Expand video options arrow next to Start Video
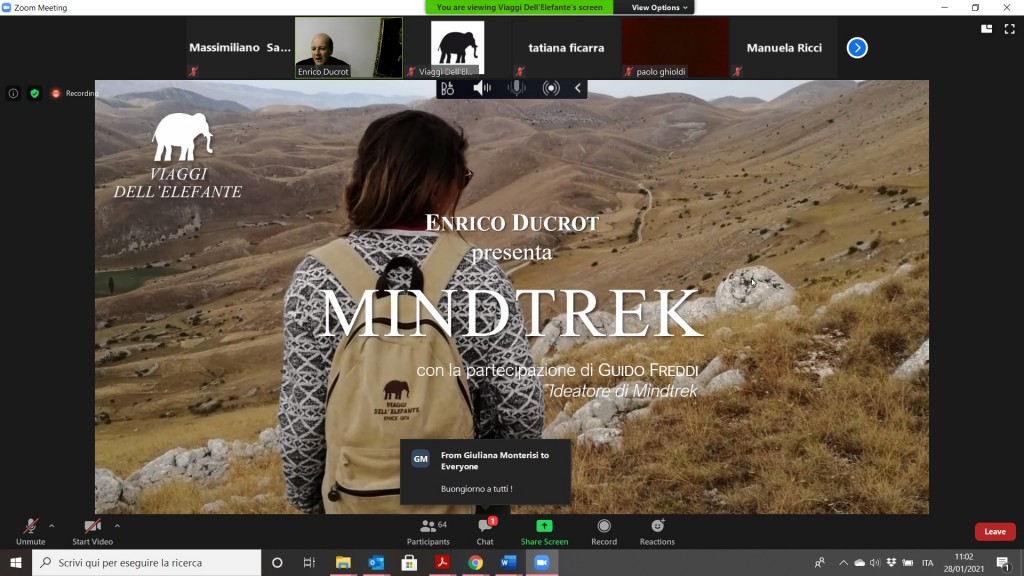The height and width of the screenshot is (576, 1024). (117, 525)
